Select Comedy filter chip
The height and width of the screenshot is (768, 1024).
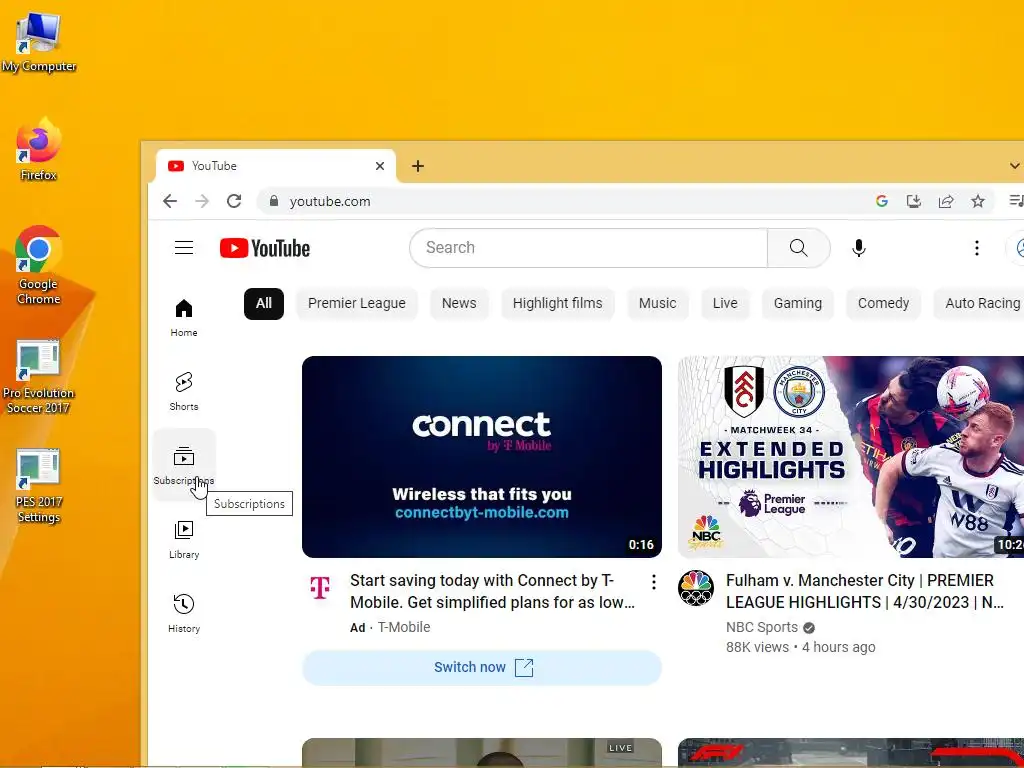[x=883, y=304]
